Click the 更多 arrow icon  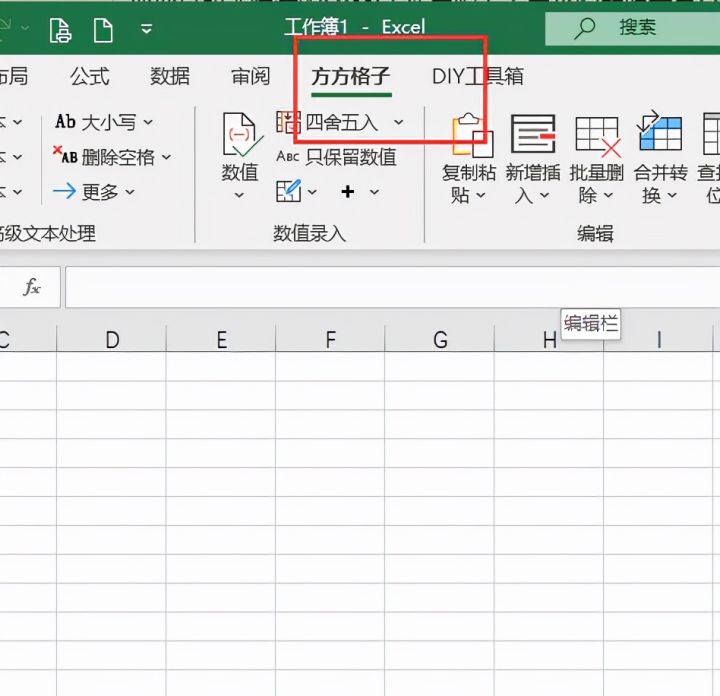(x=64, y=191)
